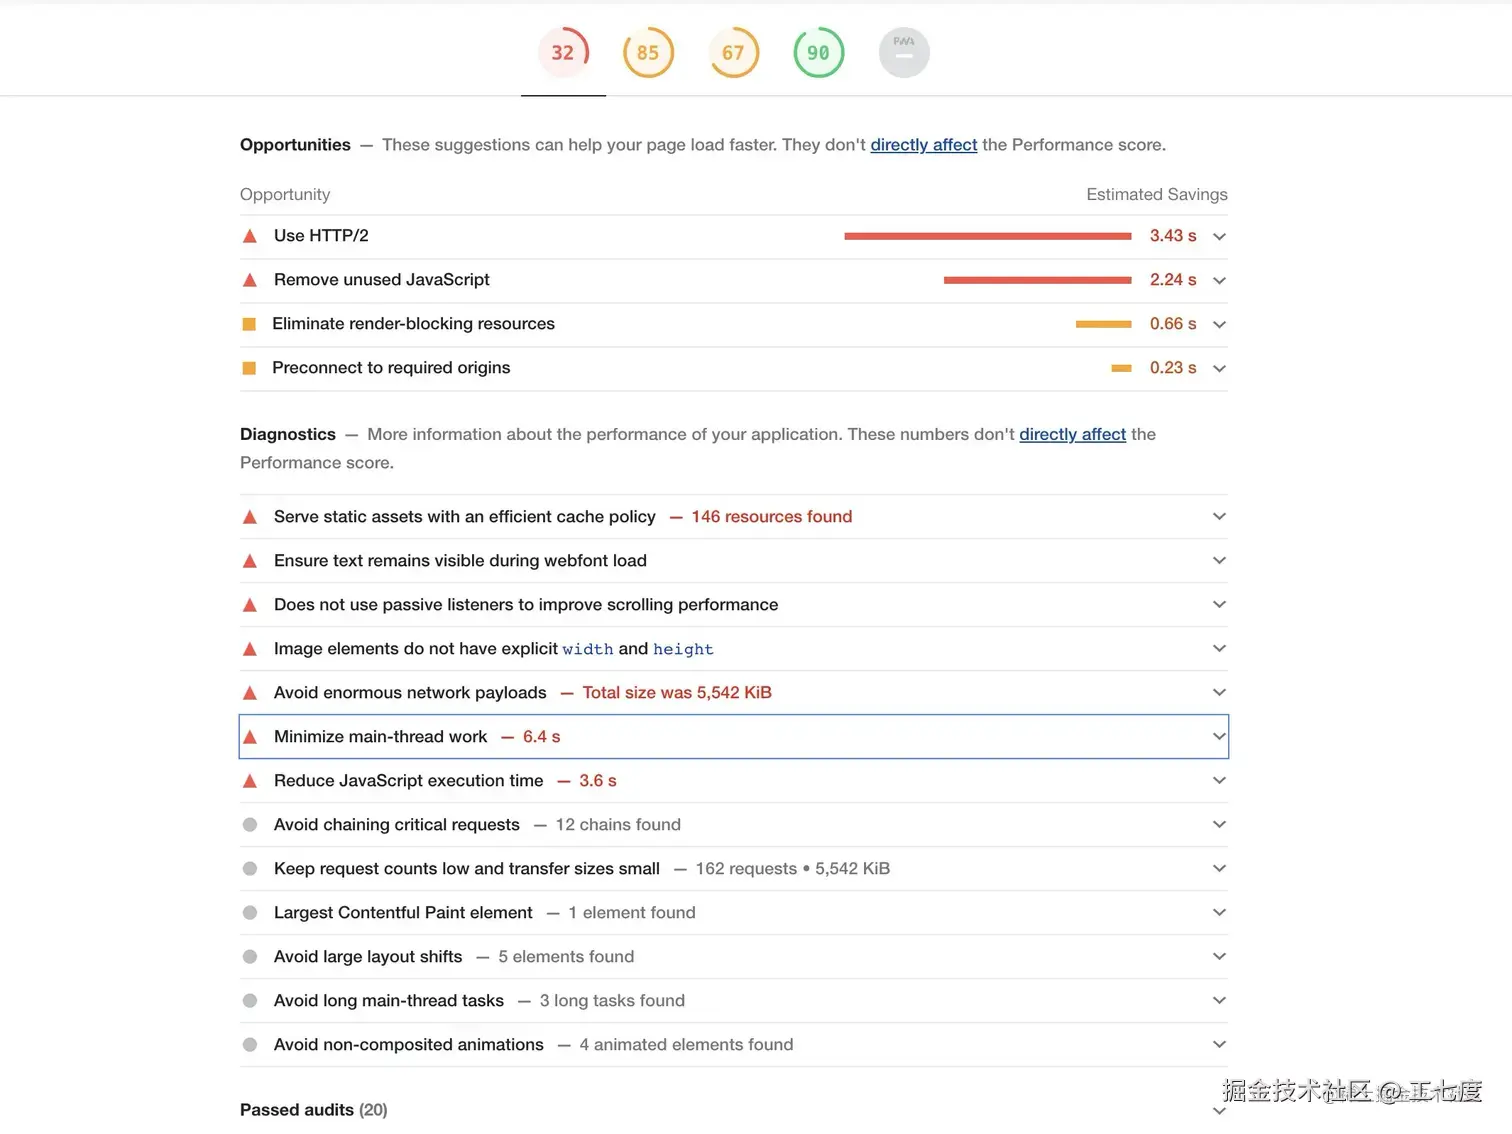
Task: Click the grey PWA category gauge
Action: (x=904, y=53)
